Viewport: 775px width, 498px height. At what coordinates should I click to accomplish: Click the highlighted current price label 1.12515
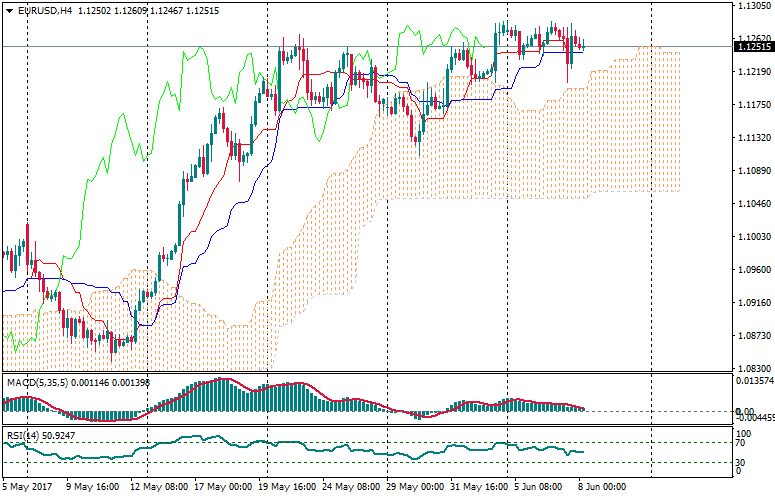(x=750, y=46)
